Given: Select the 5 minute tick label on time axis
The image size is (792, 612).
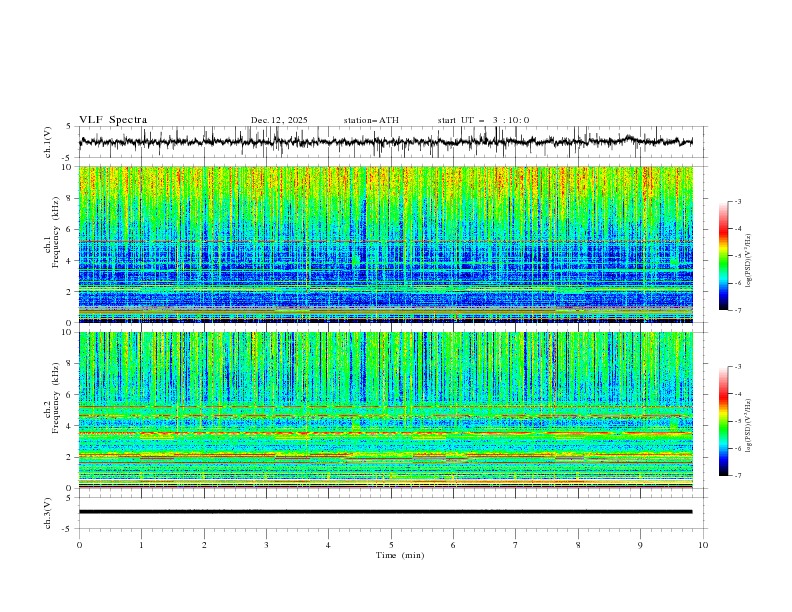Looking at the screenshot, I should click(391, 544).
